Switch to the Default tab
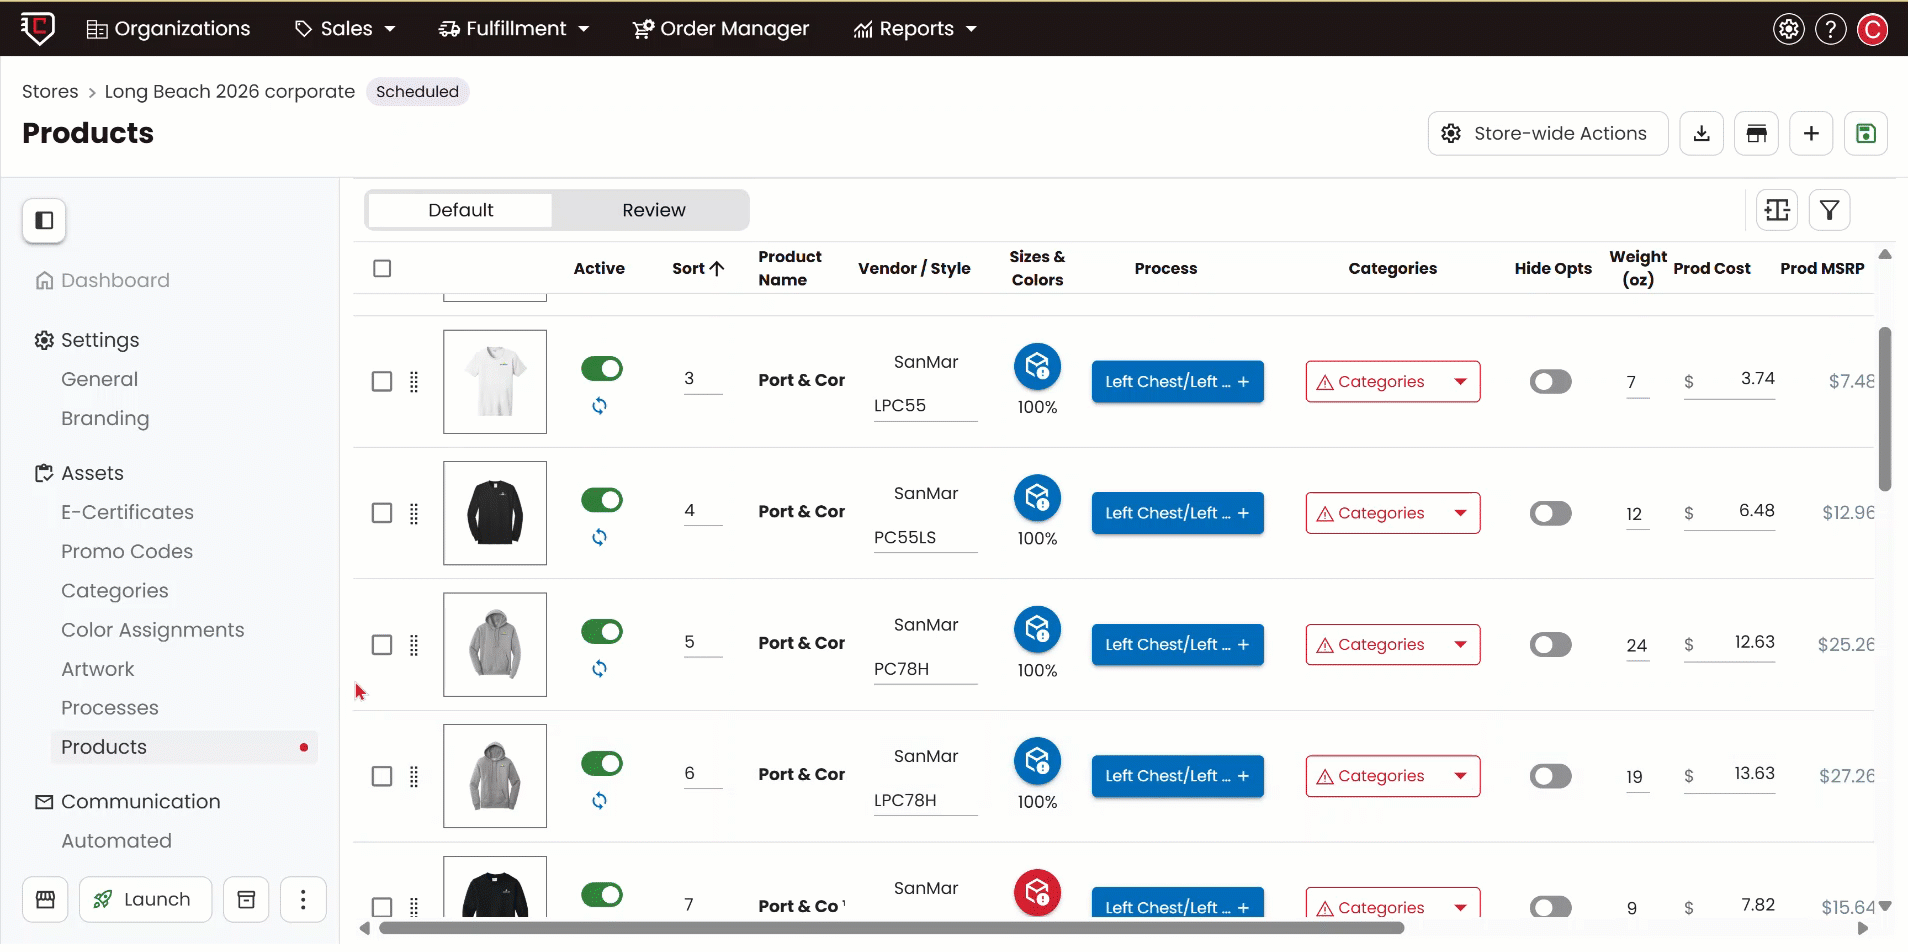1908x952 pixels. coord(460,210)
